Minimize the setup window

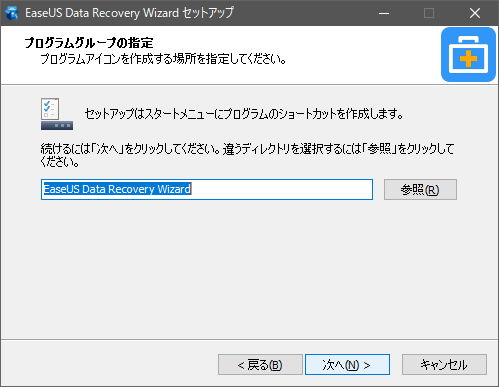point(384,13)
